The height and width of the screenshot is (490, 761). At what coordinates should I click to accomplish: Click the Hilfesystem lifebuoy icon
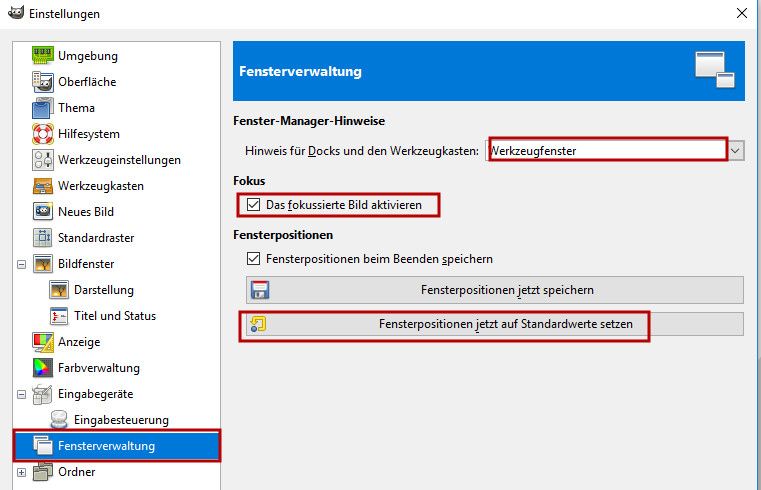(x=42, y=133)
